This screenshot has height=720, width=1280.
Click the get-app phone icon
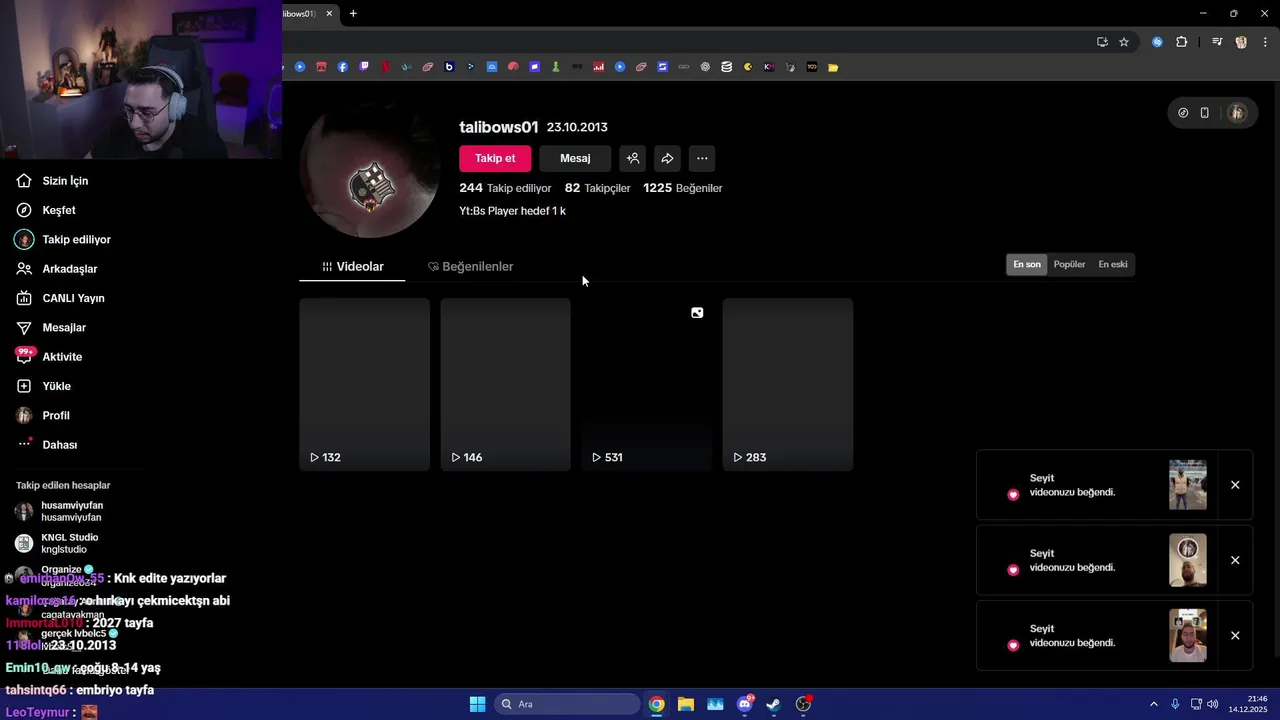[x=1205, y=113]
